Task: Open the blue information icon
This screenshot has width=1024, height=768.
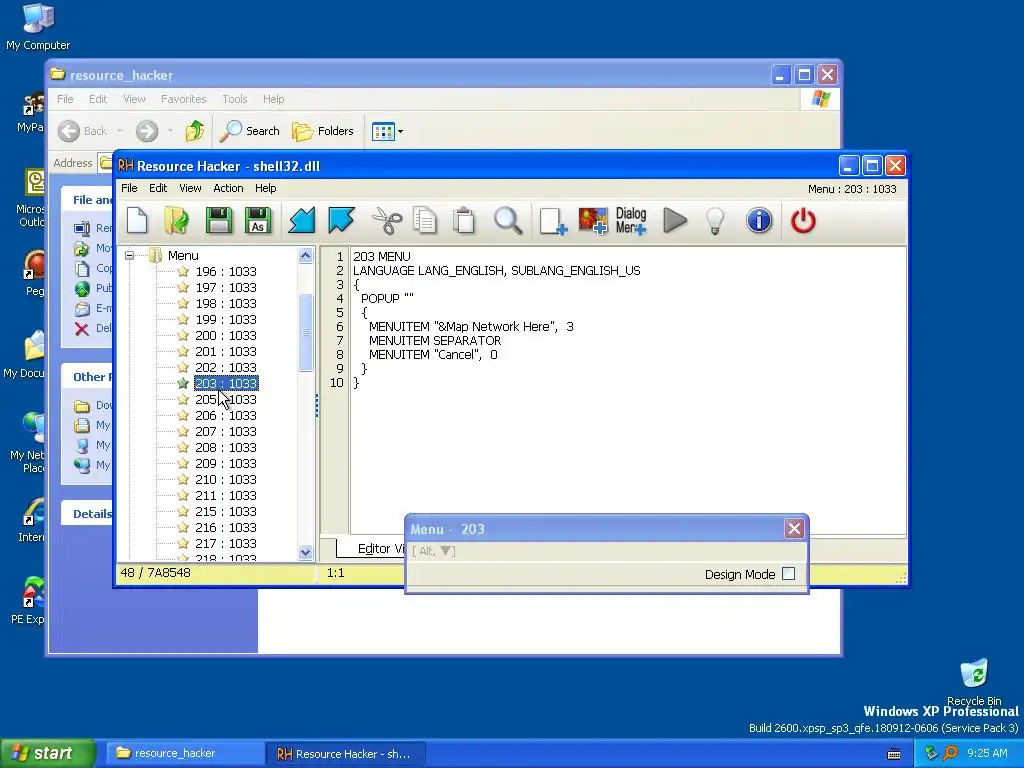Action: pos(759,221)
